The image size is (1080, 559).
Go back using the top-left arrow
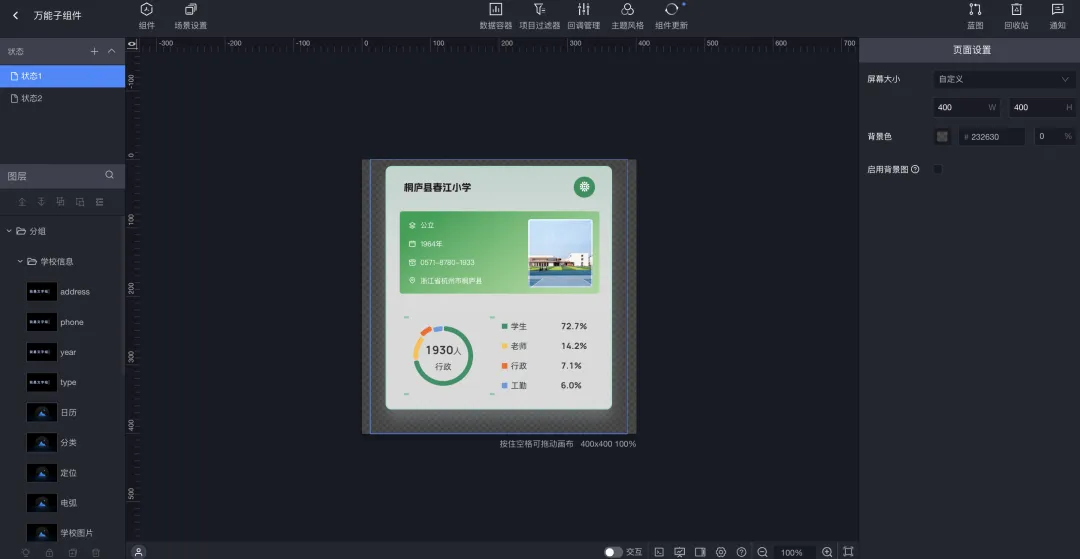[16, 15]
